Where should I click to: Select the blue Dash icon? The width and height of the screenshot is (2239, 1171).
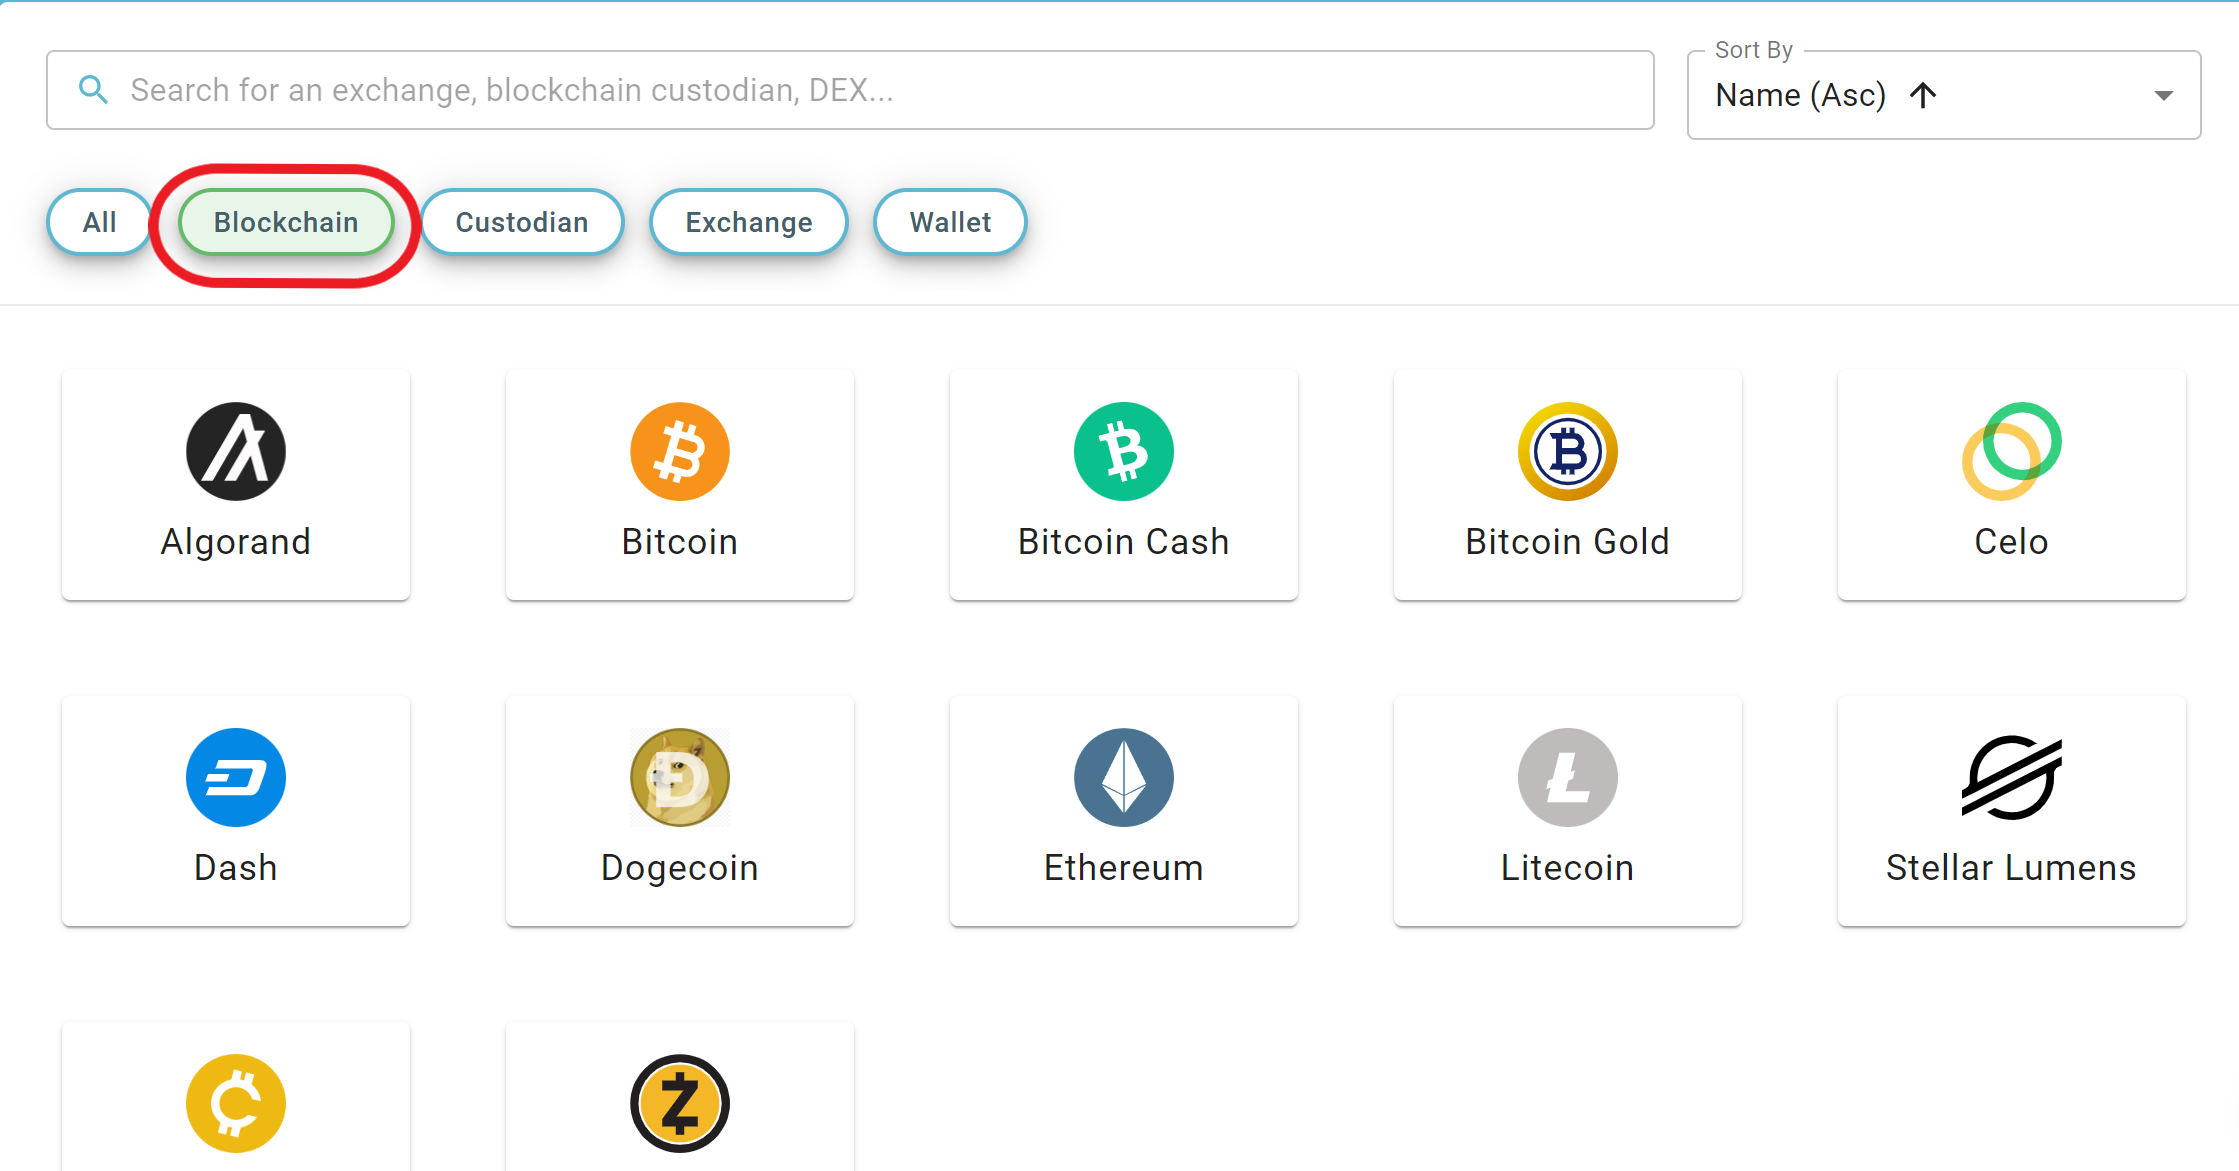point(236,778)
